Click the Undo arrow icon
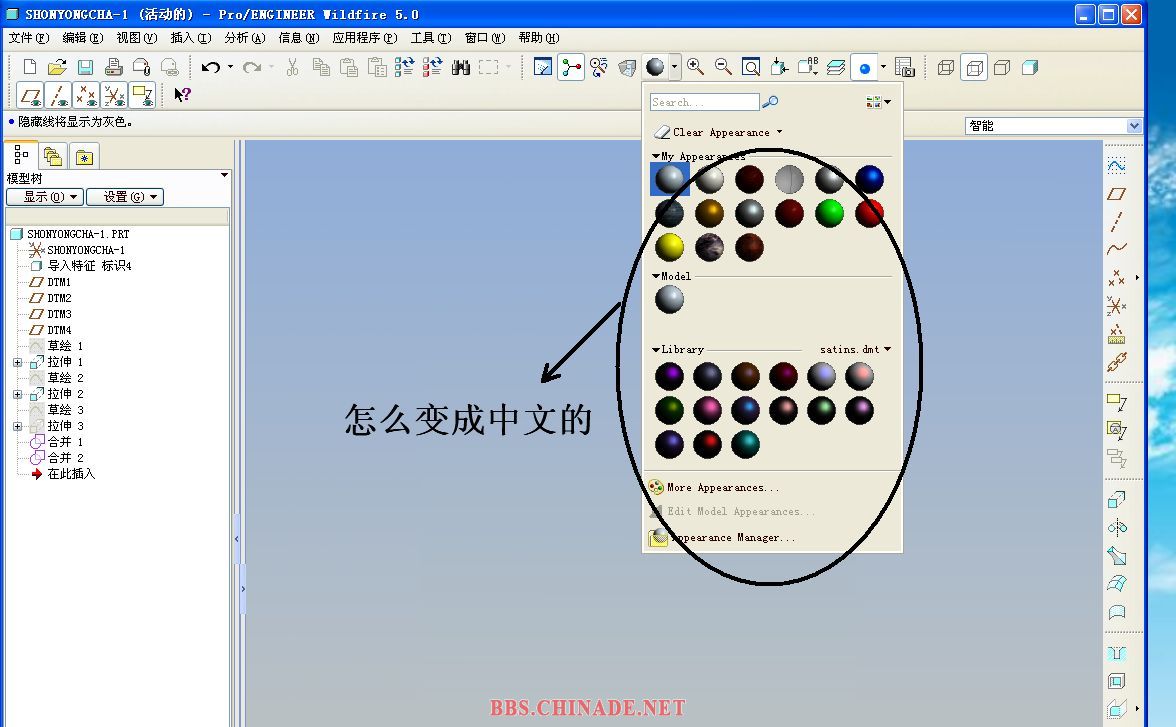The width and height of the screenshot is (1176, 727). (x=210, y=67)
